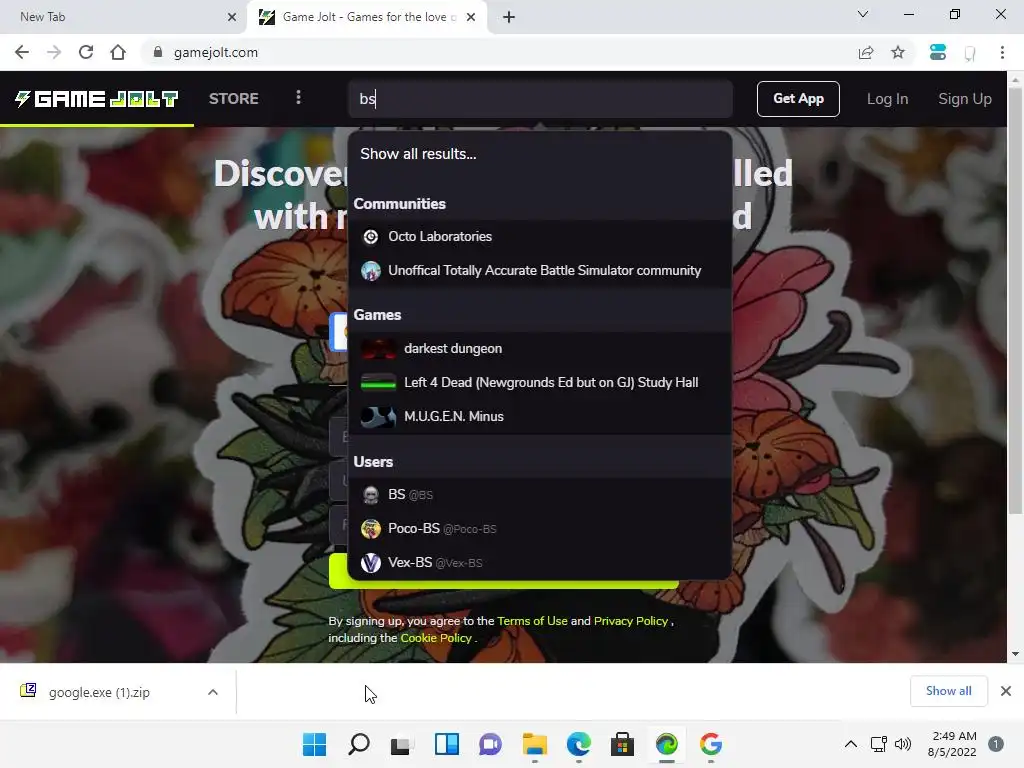
Task: Select Unoffical Totally Accurate Battle Simulator community
Action: [x=539, y=270]
